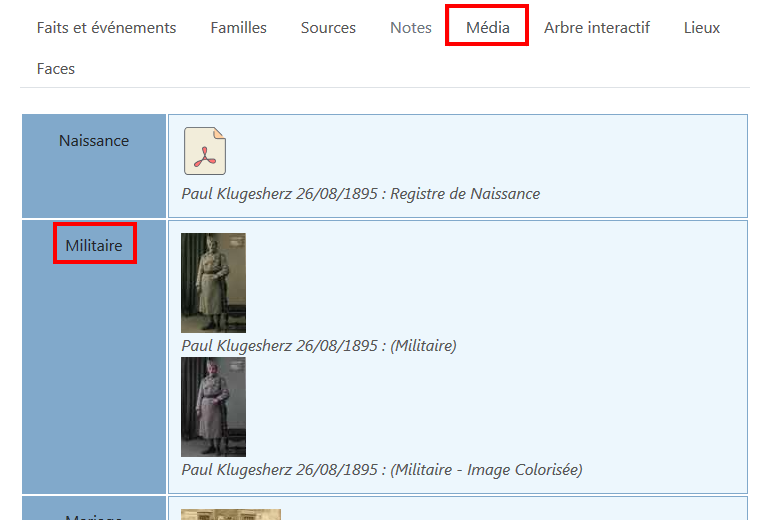Click empty space right of the PDF icon

480,152
